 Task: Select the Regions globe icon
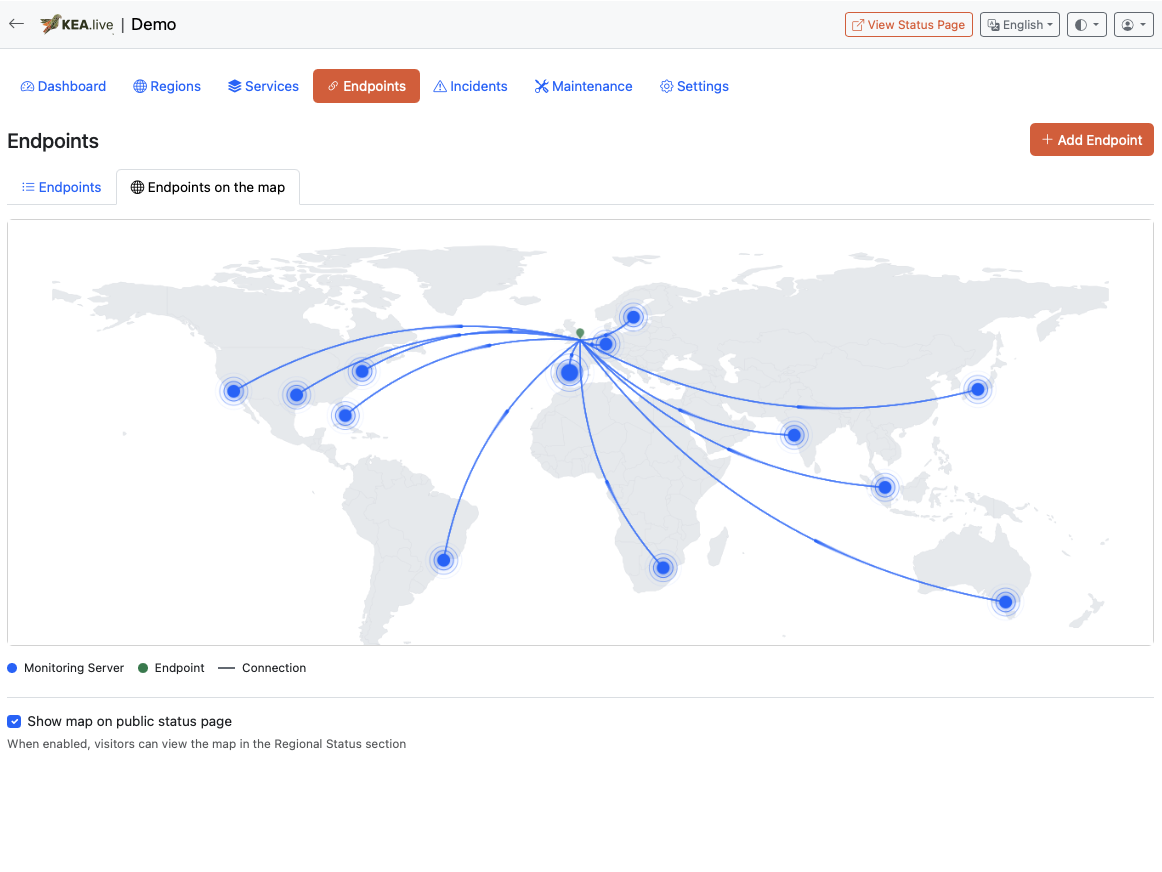pyautogui.click(x=139, y=86)
